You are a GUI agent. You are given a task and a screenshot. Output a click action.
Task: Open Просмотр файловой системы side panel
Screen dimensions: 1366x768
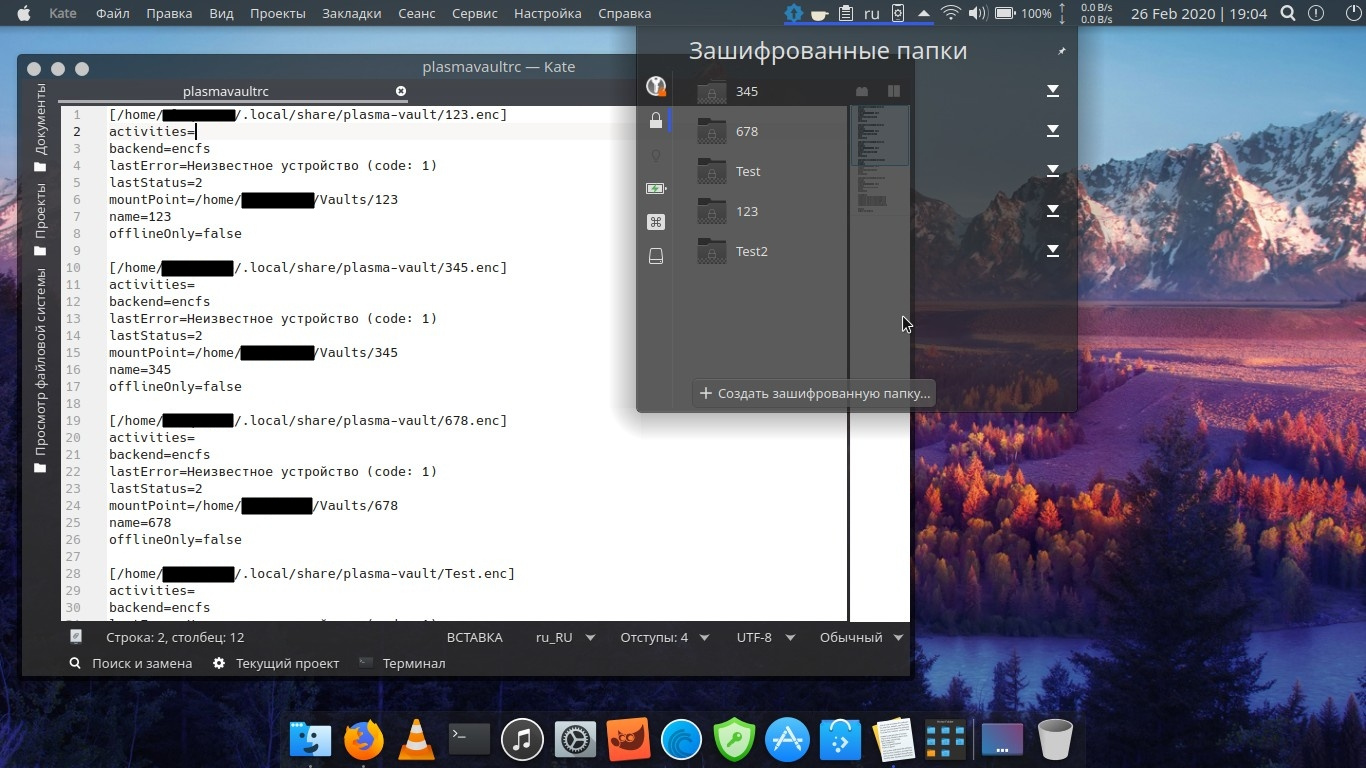point(40,369)
